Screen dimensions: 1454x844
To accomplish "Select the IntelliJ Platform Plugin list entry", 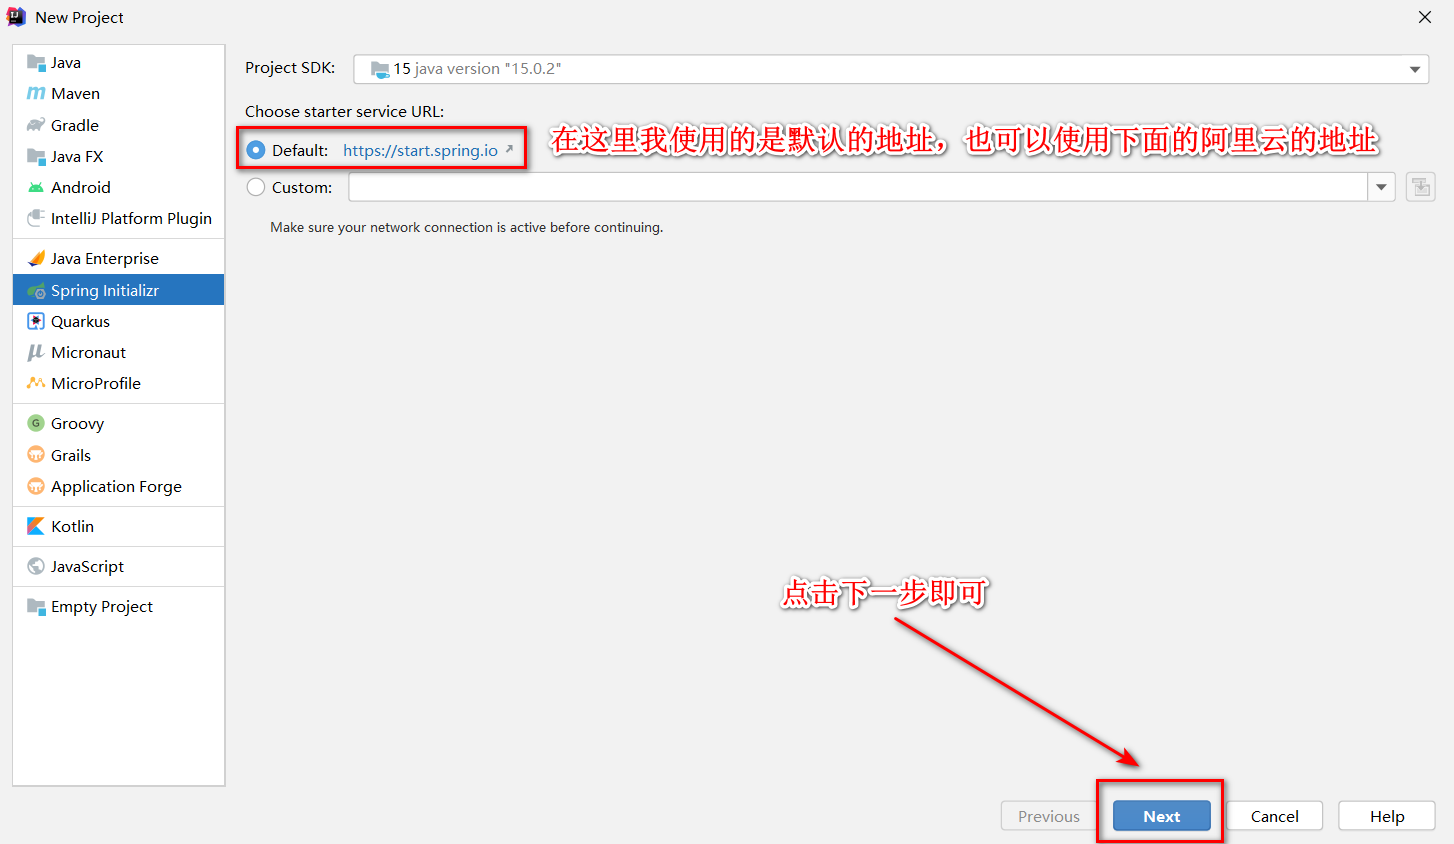I will (x=118, y=218).
